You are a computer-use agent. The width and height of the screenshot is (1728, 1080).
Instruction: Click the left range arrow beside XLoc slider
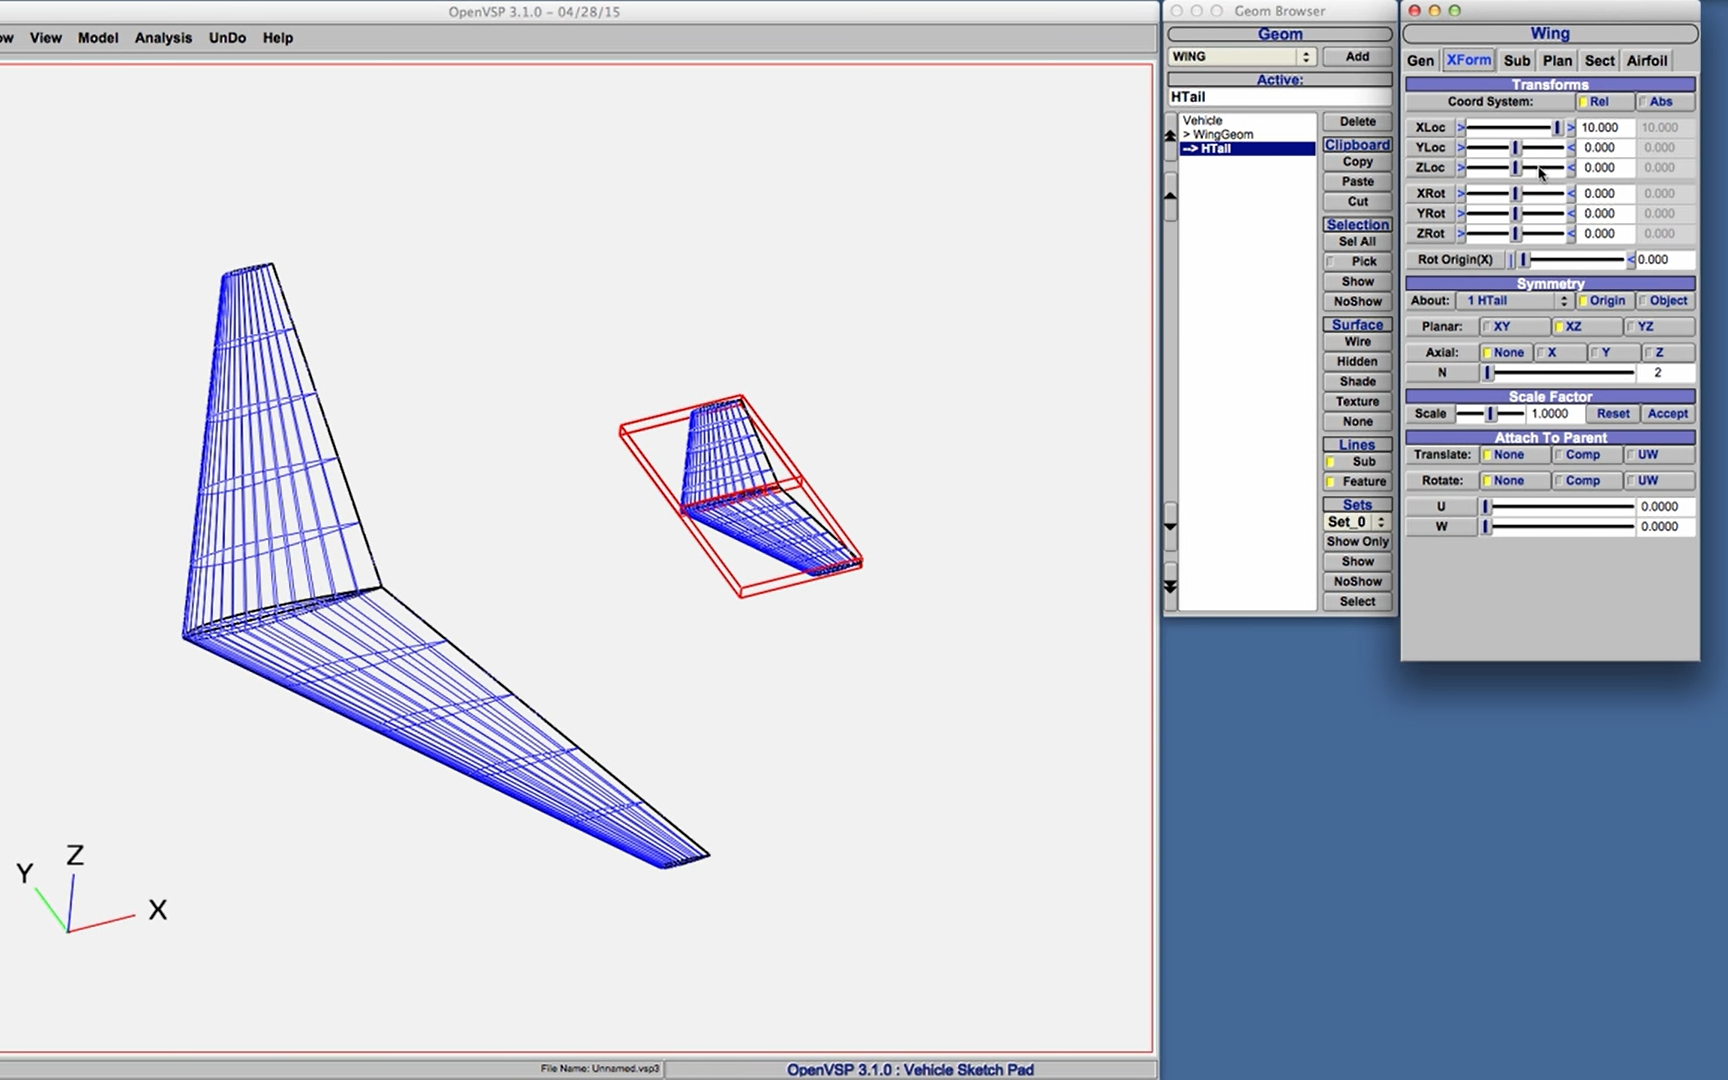[x=1461, y=128]
